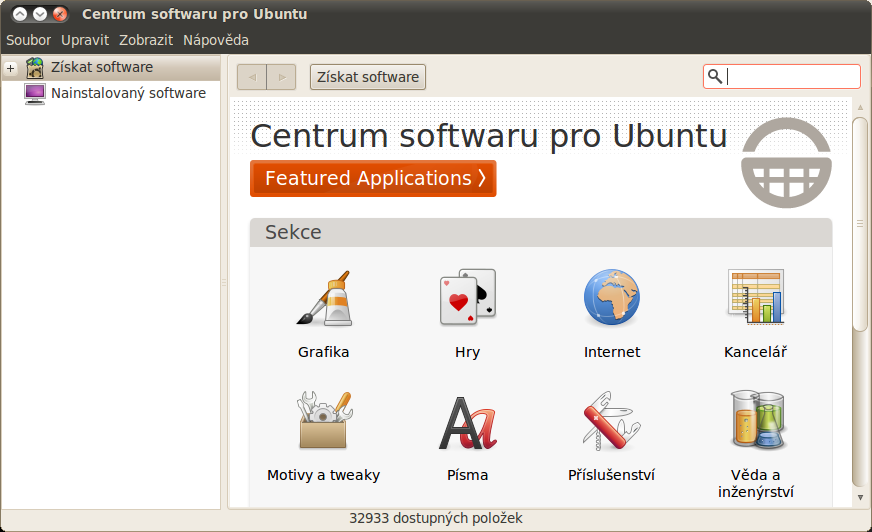Expand the Získat software tree node
The height and width of the screenshot is (532, 872).
(x=11, y=68)
